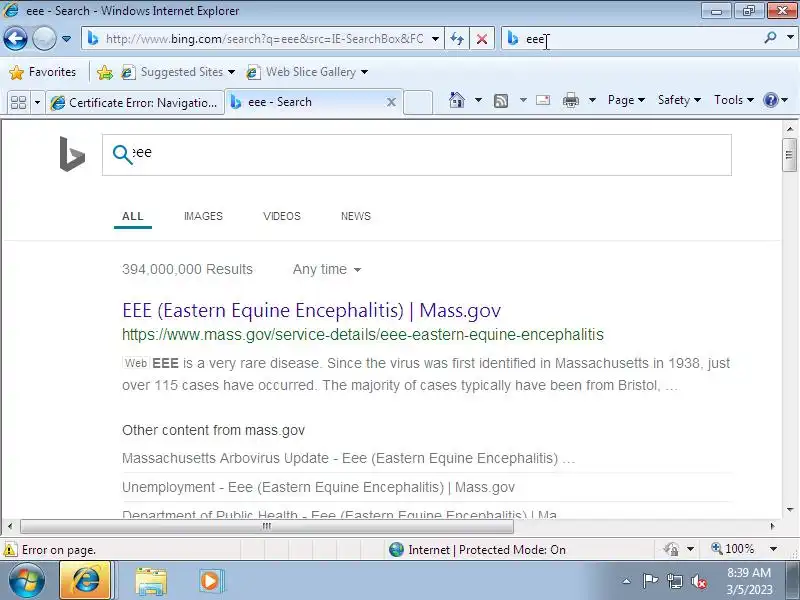The image size is (800, 600).
Task: Click the Error on page warning icon
Action: (x=10, y=550)
